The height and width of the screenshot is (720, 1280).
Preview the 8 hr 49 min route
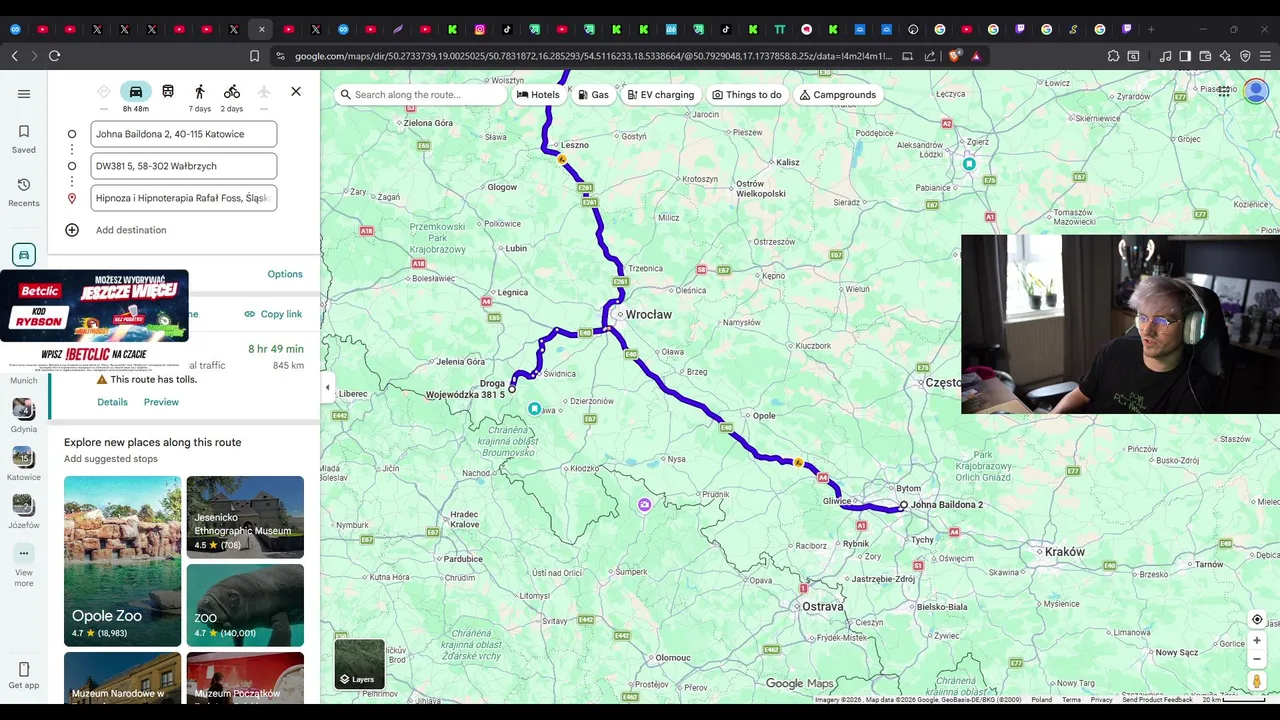point(161,402)
